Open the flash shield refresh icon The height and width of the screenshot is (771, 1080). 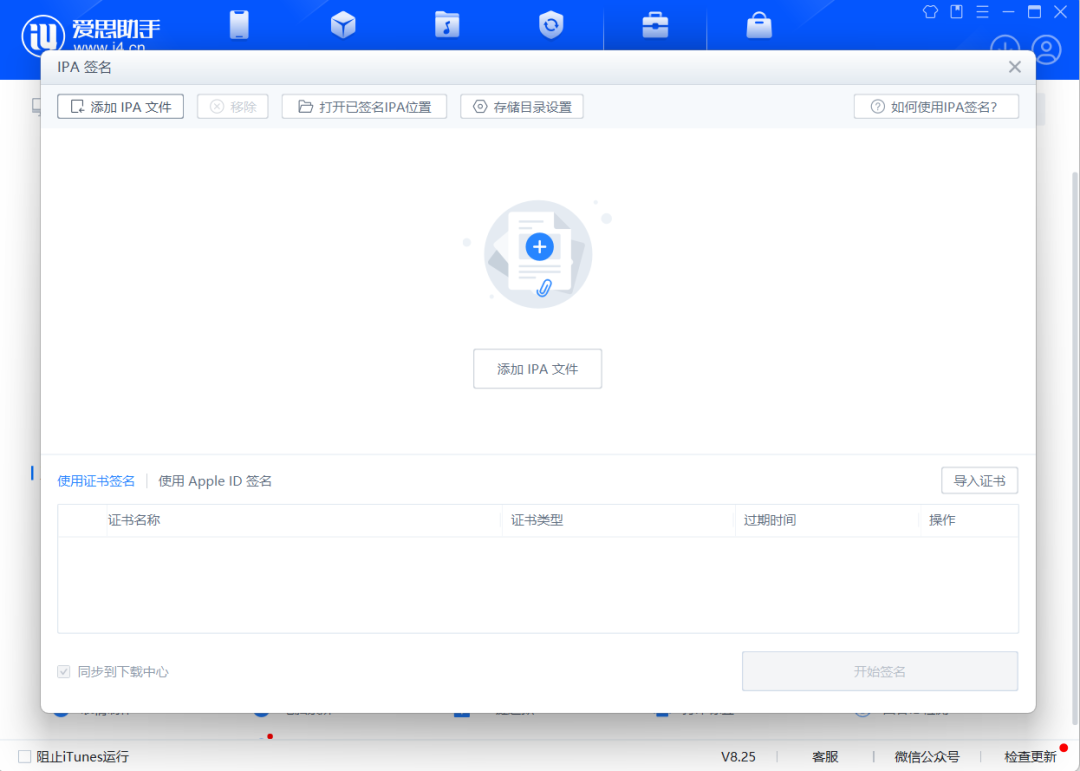(551, 25)
